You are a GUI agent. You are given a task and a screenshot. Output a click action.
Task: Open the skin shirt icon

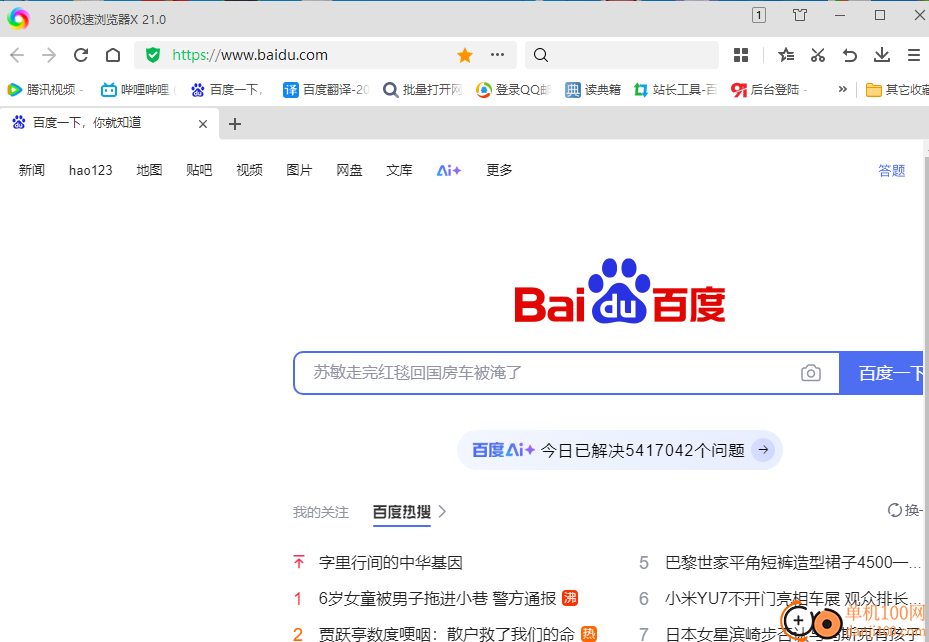click(x=800, y=15)
